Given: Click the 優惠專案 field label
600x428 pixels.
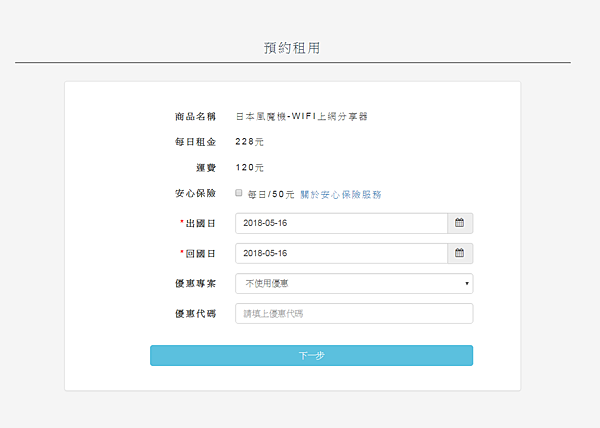Looking at the screenshot, I should point(195,284).
